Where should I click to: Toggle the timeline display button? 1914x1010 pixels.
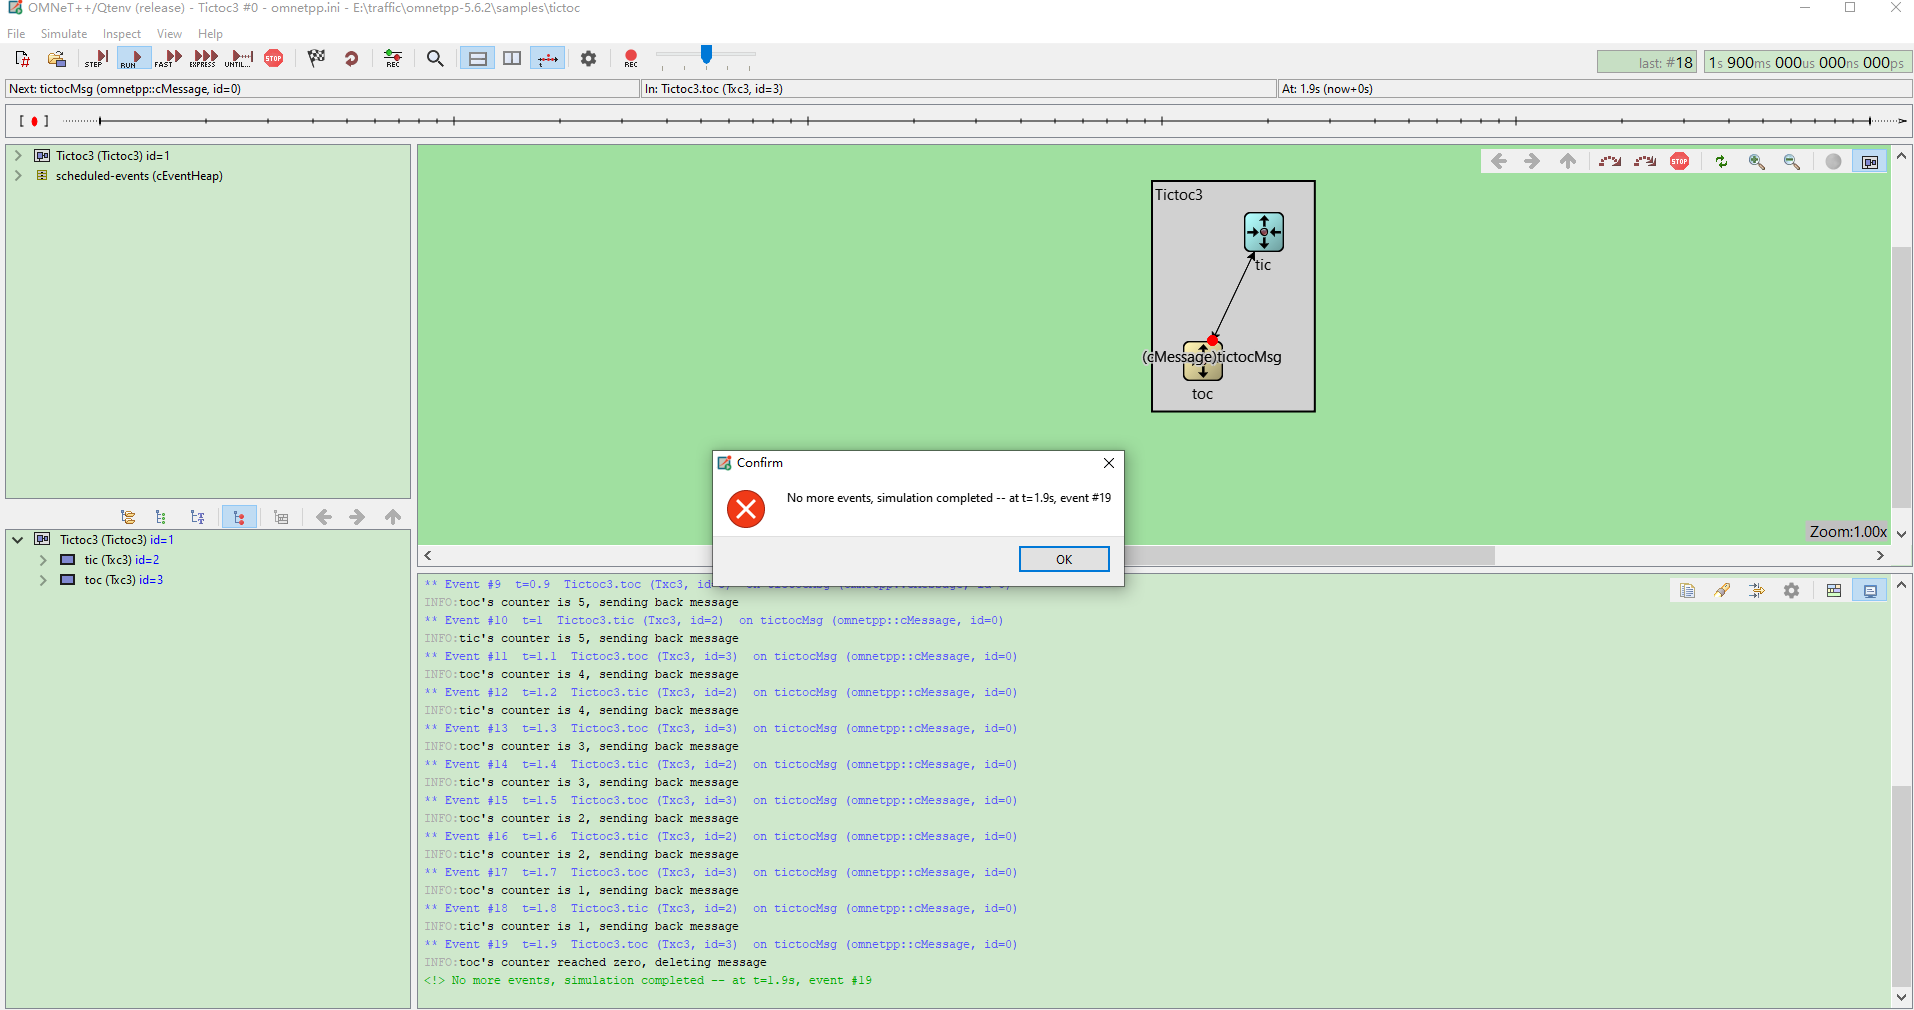(x=548, y=59)
